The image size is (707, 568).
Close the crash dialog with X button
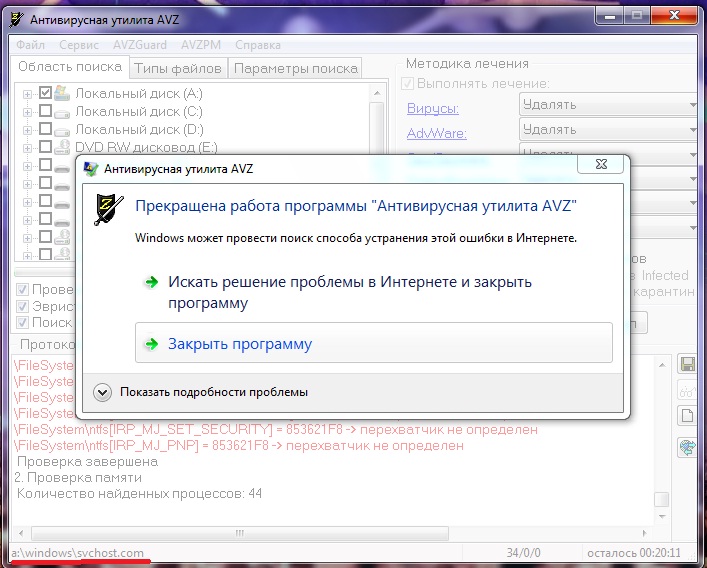[x=601, y=164]
